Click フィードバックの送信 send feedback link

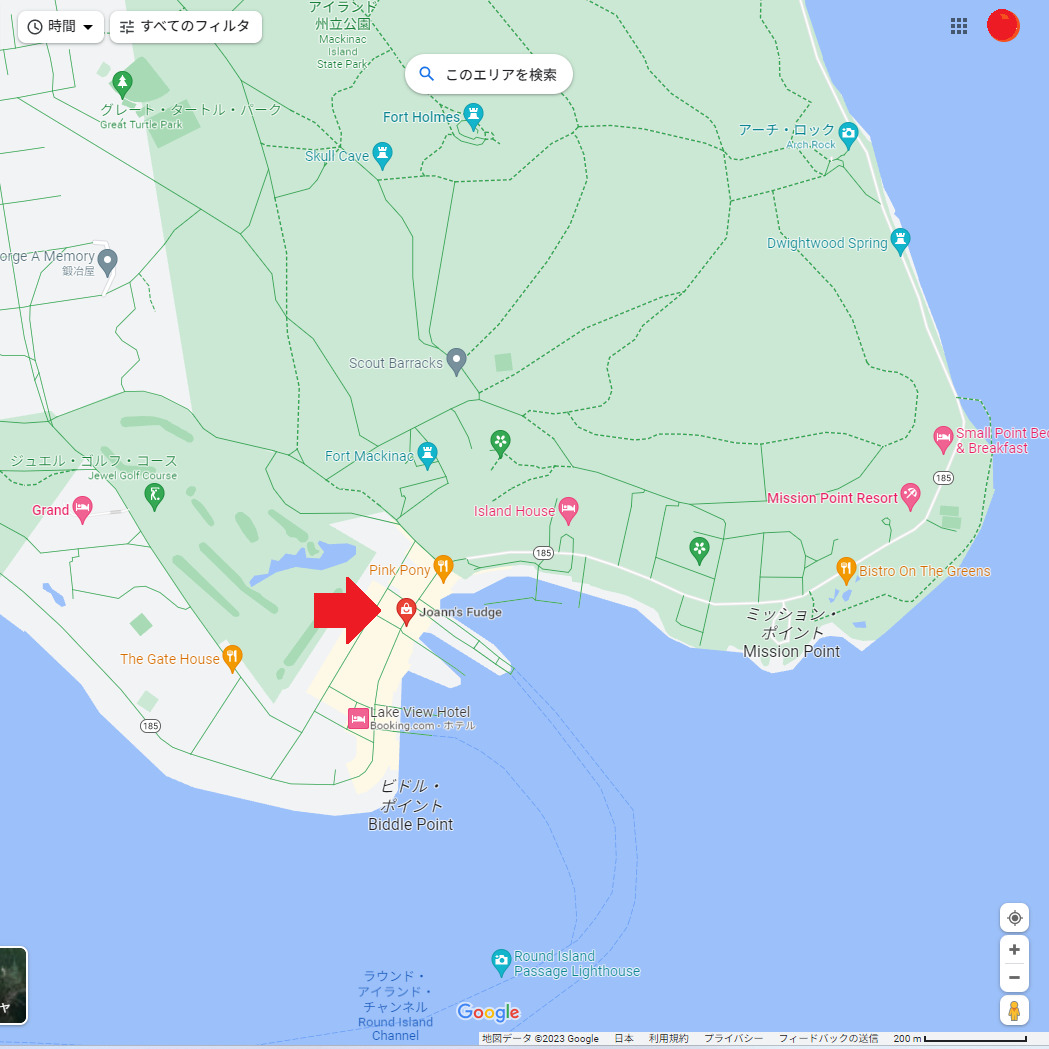828,1038
